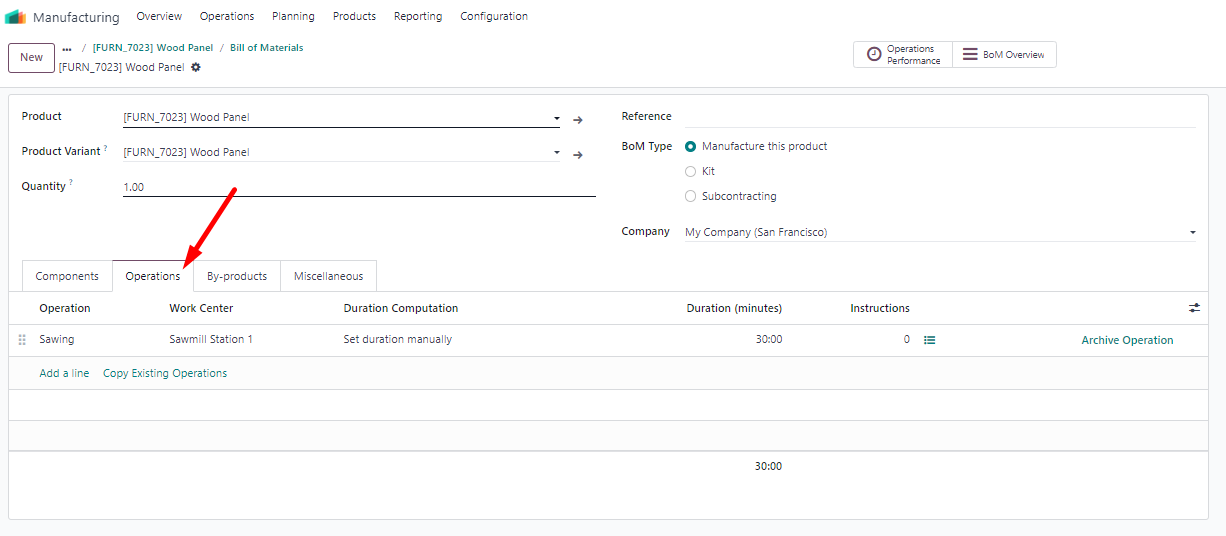1226x536 pixels.
Task: Click the Sawing row drag handle
Action: pos(22,340)
